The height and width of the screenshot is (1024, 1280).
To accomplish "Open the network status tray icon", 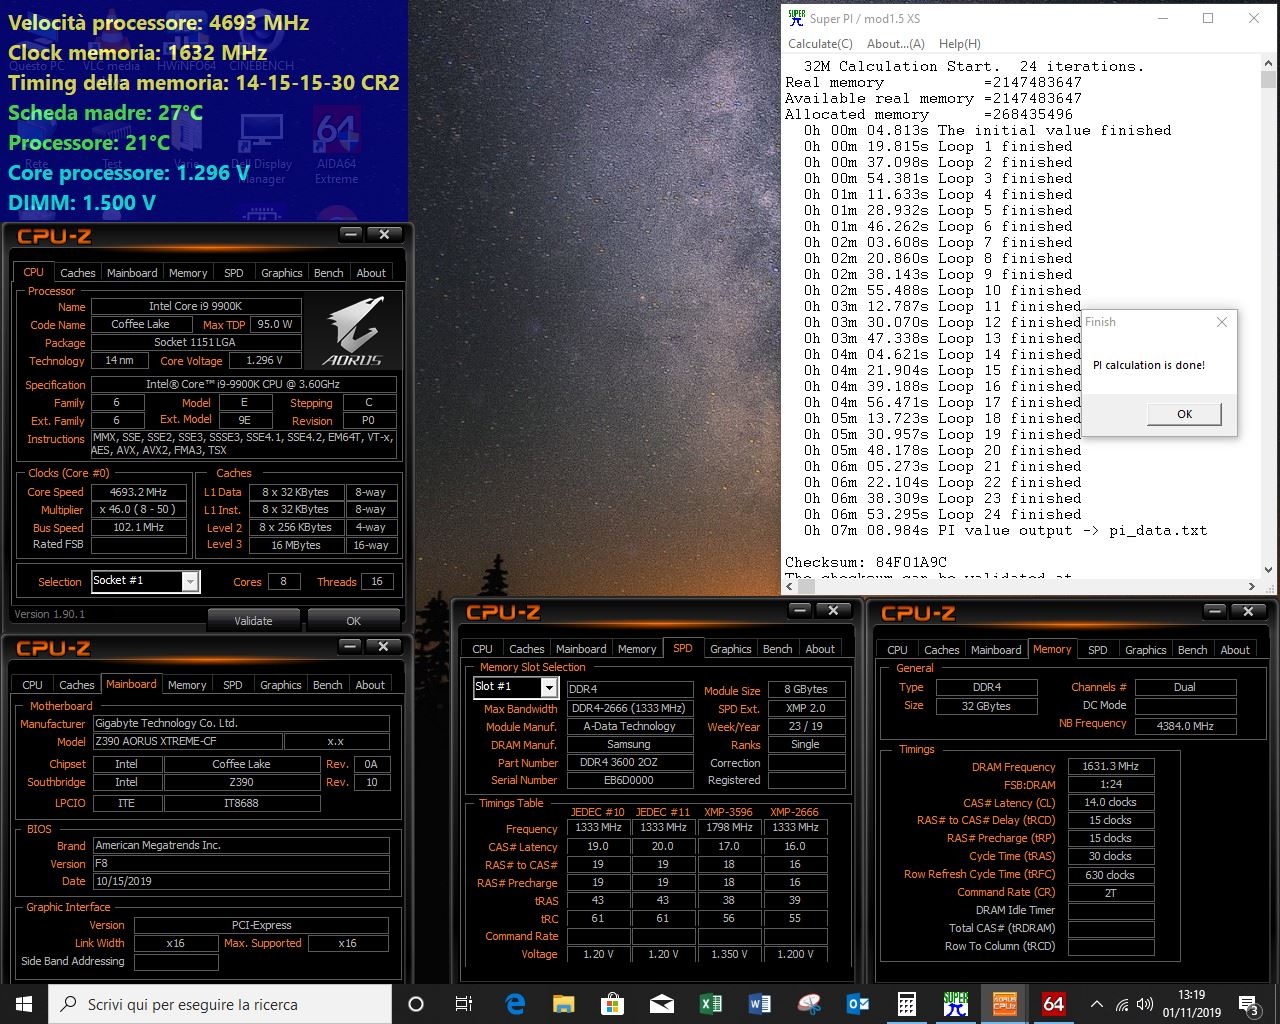I will (x=1122, y=1004).
